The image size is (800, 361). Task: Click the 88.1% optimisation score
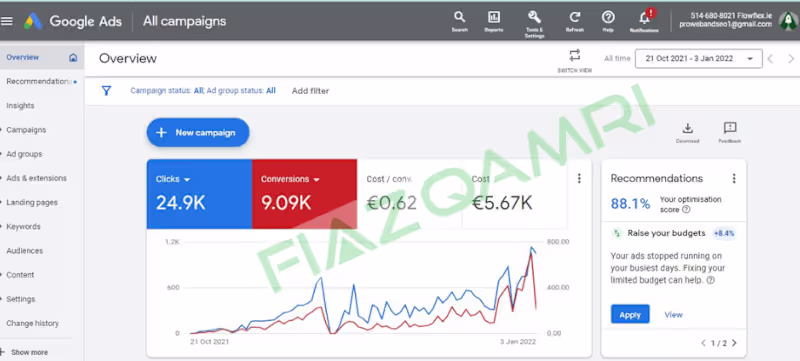click(x=631, y=204)
